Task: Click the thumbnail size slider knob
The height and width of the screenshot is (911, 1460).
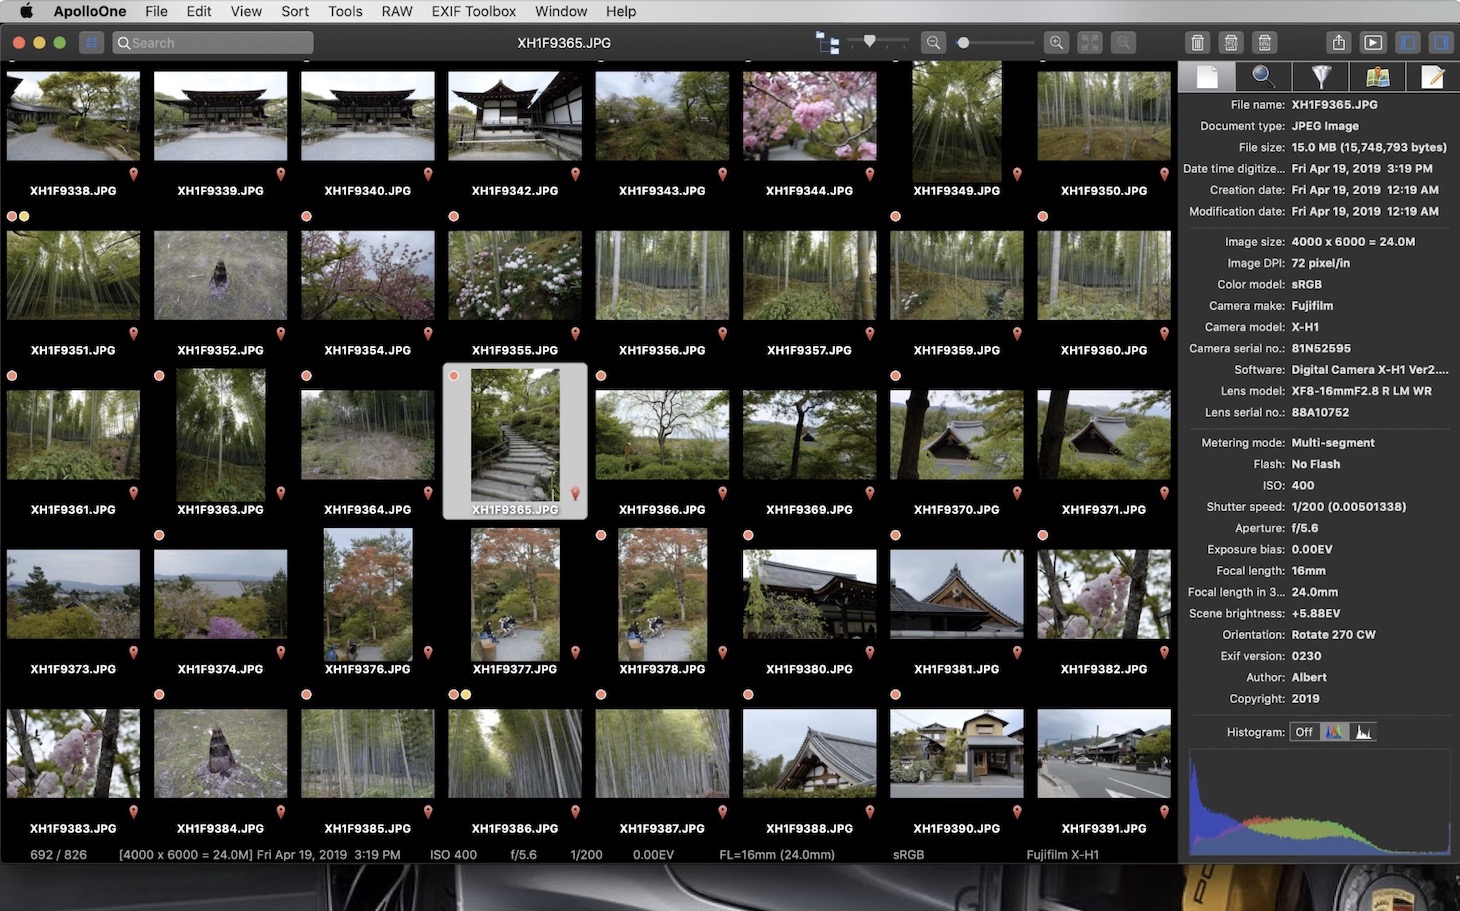Action: (963, 43)
